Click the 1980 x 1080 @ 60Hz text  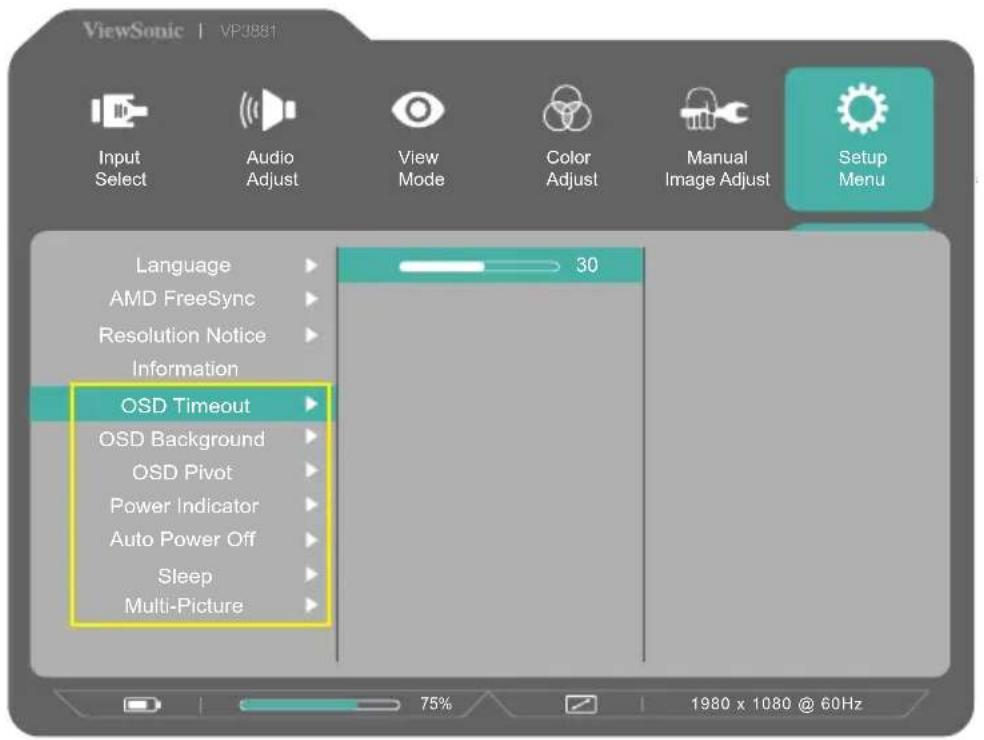(x=776, y=704)
